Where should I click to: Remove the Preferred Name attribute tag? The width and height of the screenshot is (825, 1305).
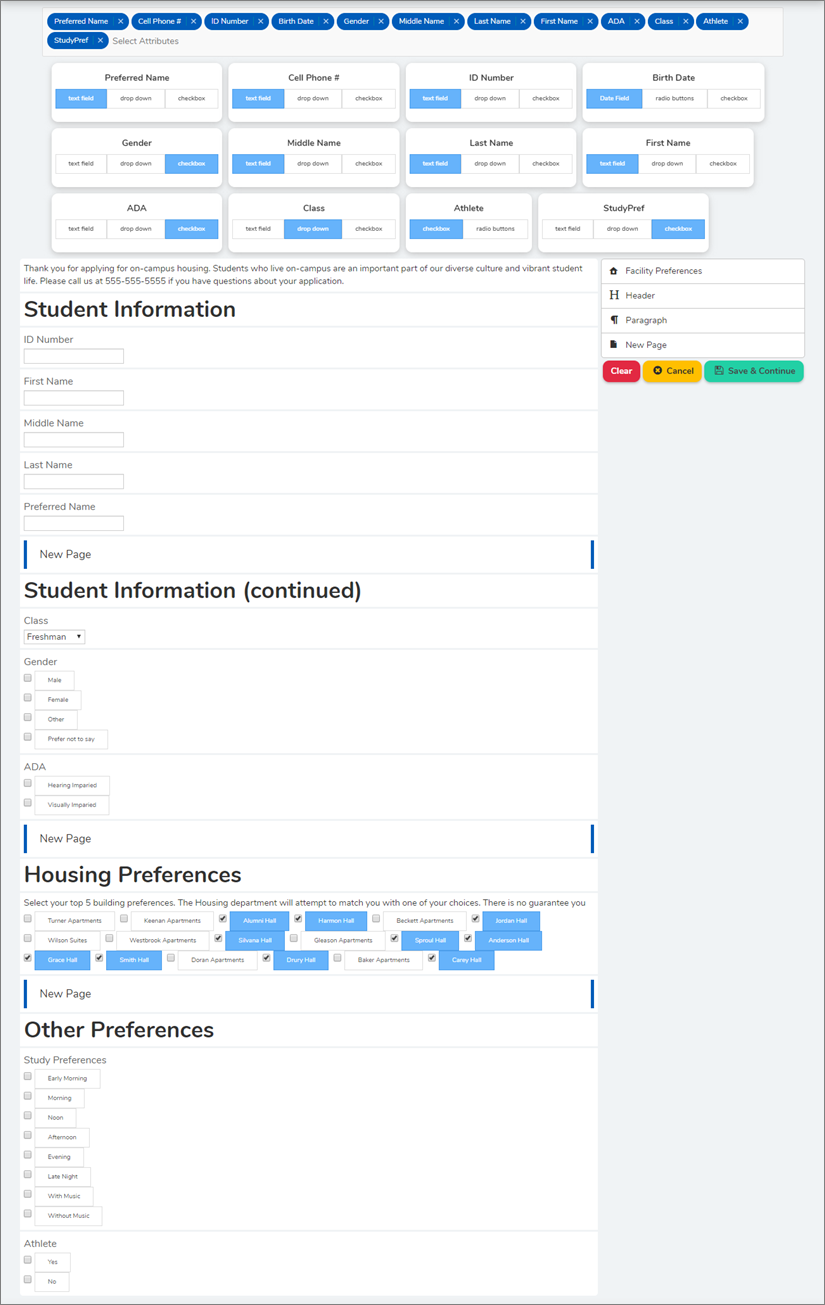point(121,21)
